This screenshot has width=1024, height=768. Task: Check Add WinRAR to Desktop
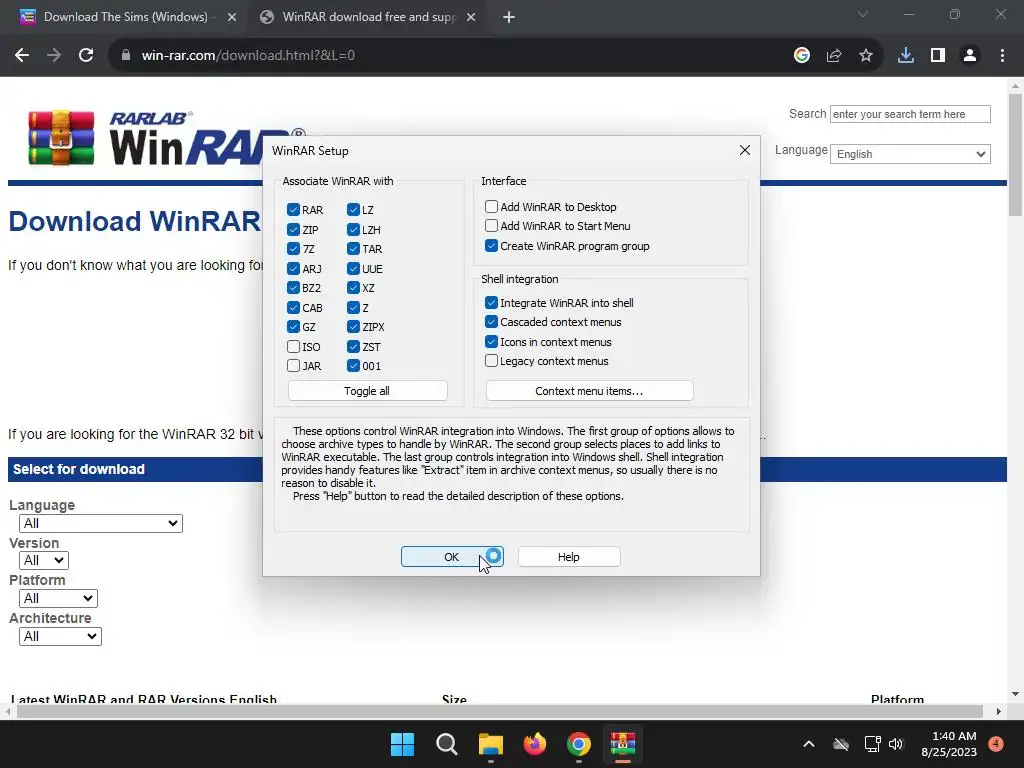[491, 206]
